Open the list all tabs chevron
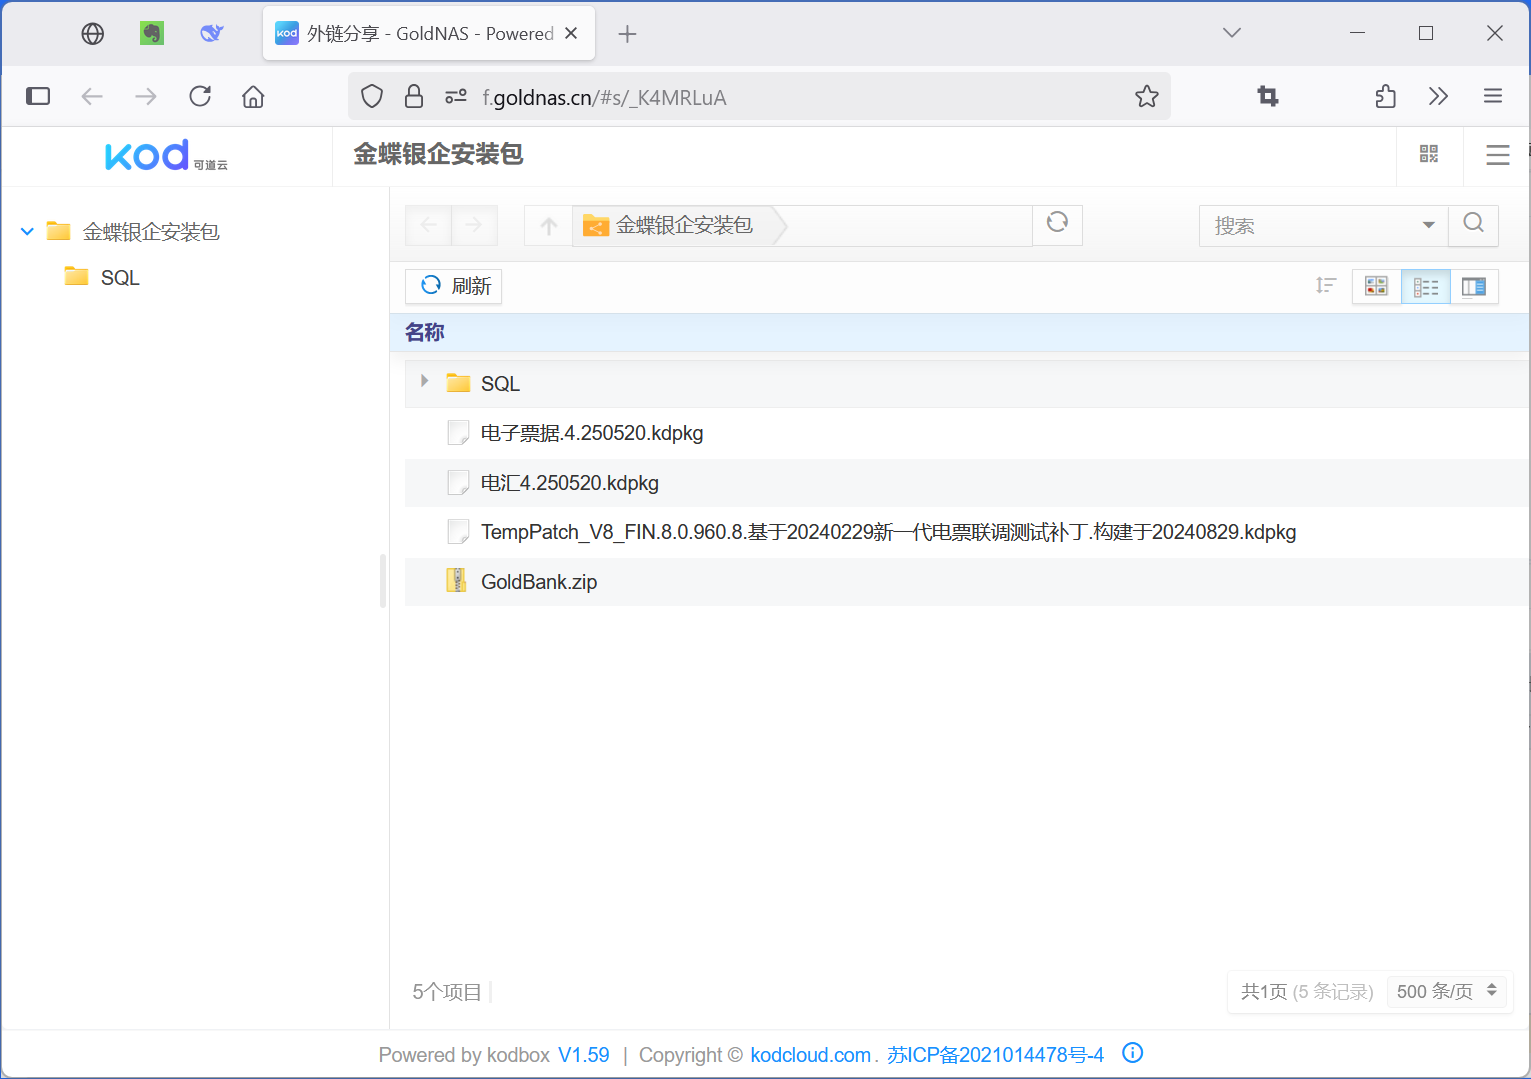 coord(1232,33)
